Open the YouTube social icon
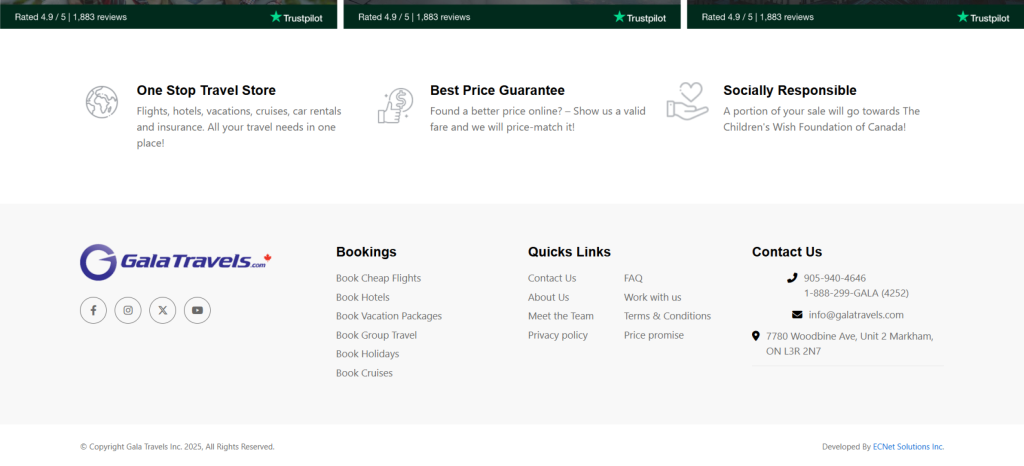The image size is (1024, 466). (x=197, y=311)
